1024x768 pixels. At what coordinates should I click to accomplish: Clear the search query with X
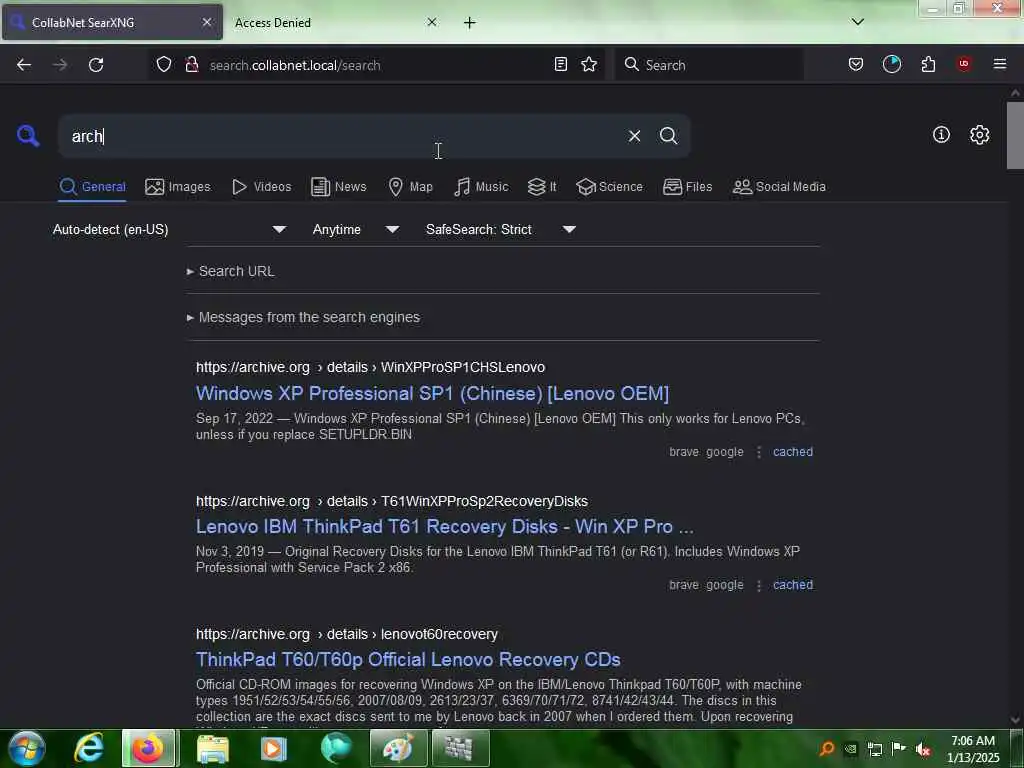pos(634,136)
